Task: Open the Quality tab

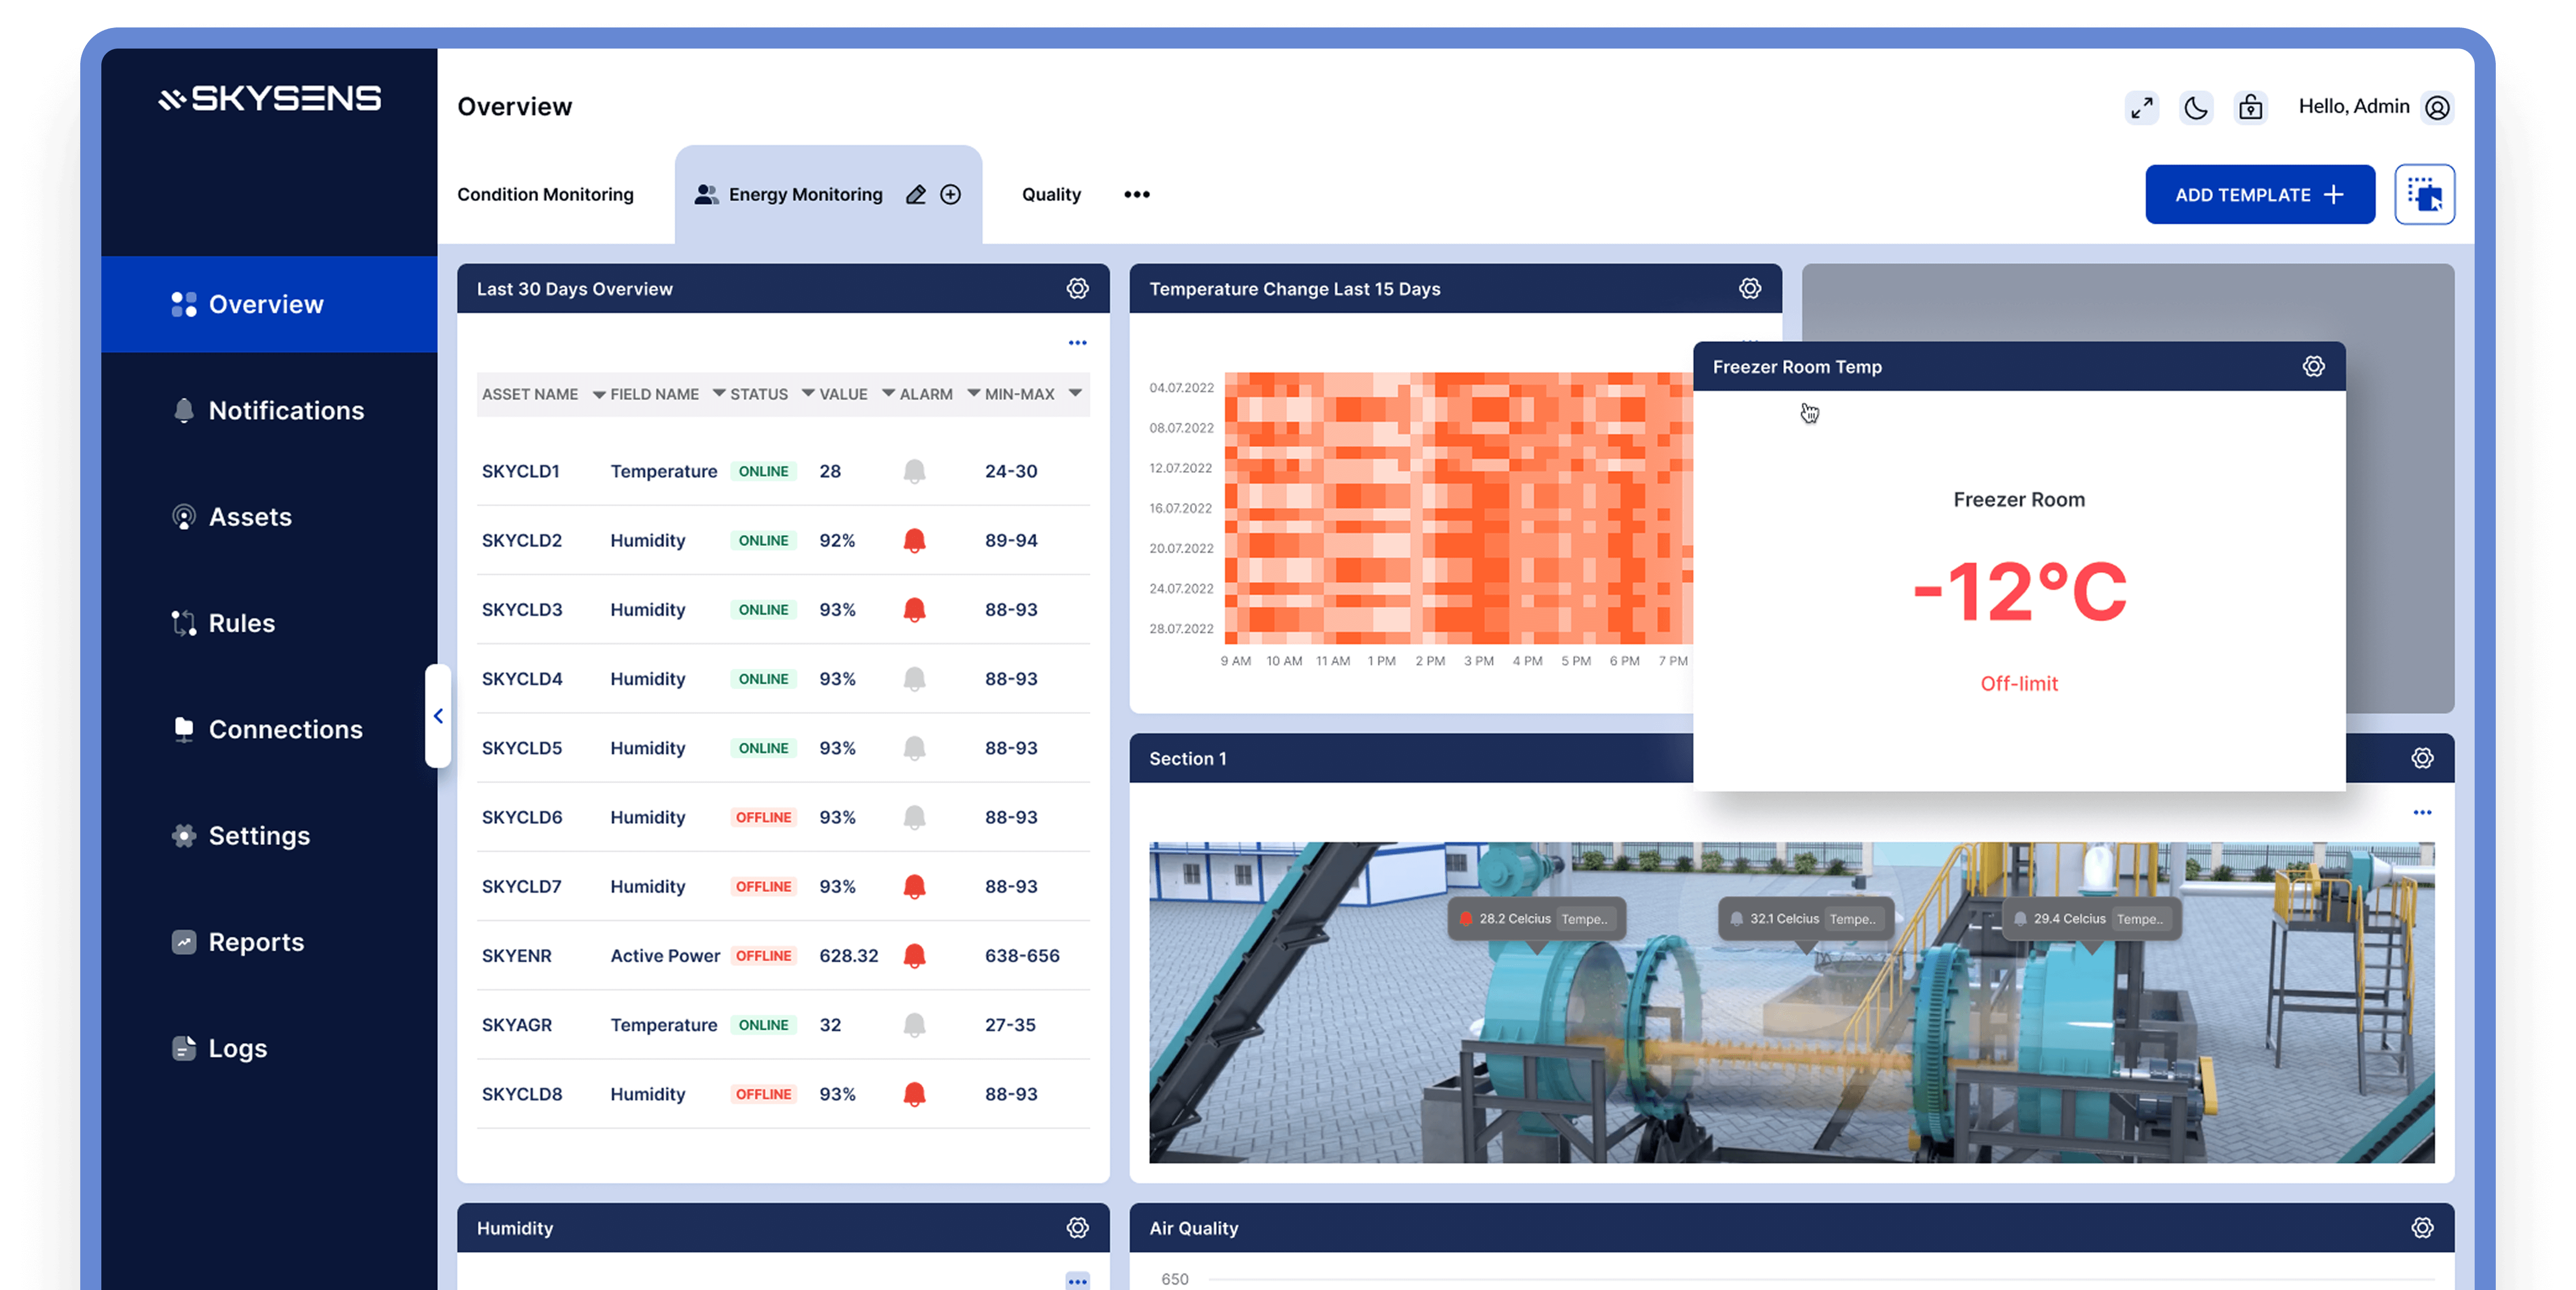Action: pos(1051,194)
